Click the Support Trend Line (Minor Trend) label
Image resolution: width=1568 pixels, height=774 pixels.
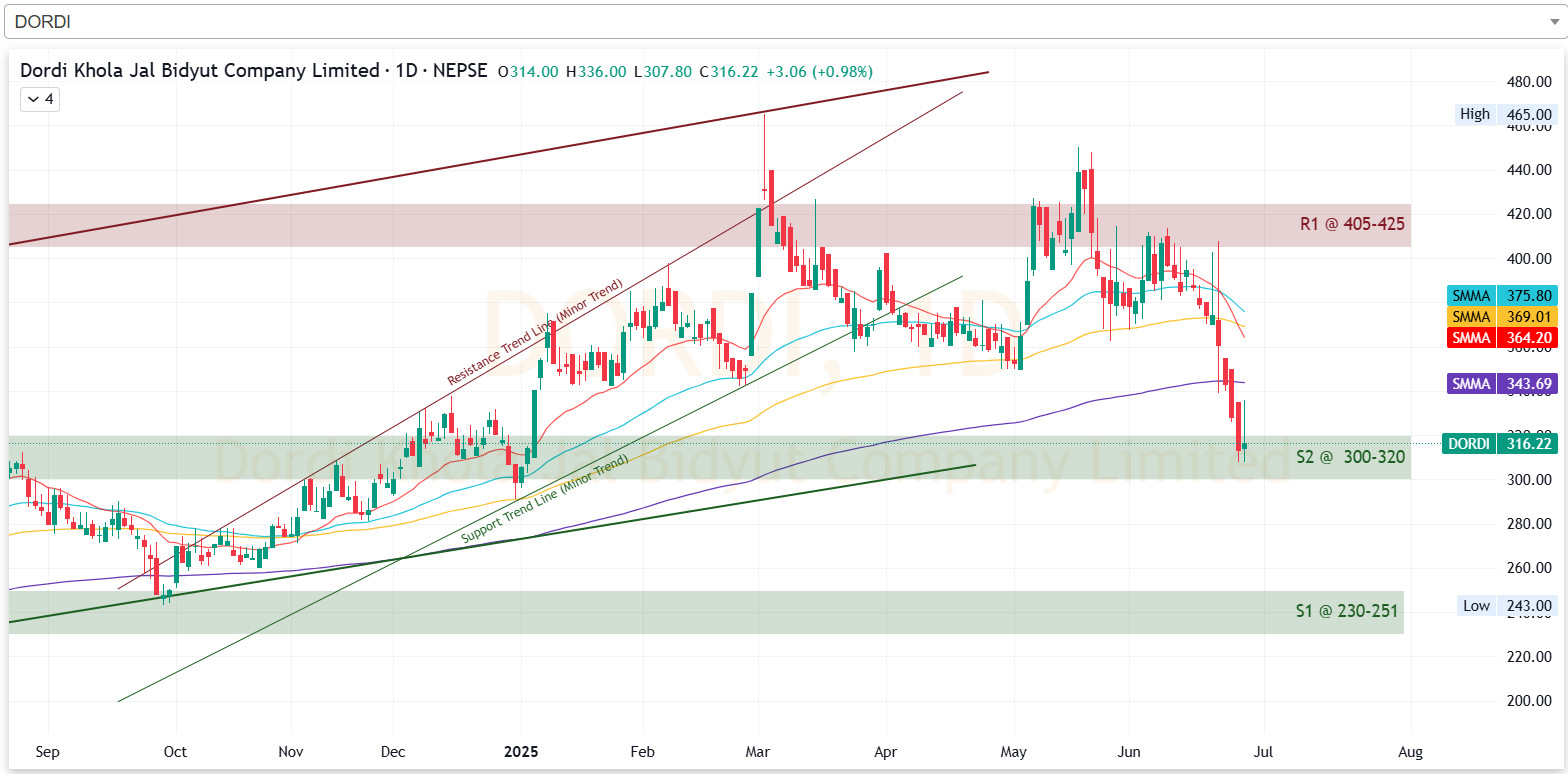[545, 499]
